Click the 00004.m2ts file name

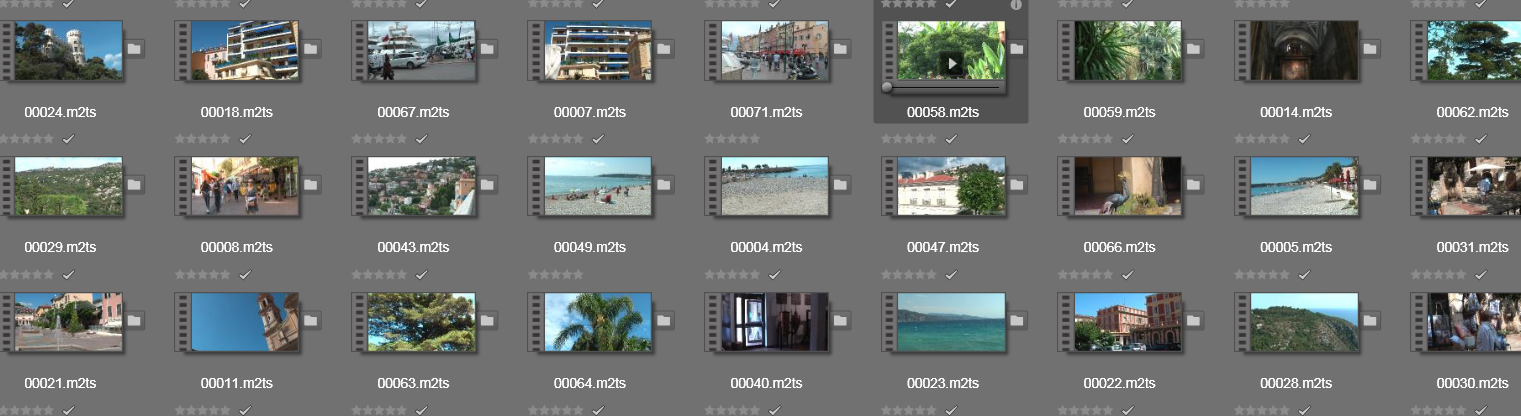tap(766, 247)
